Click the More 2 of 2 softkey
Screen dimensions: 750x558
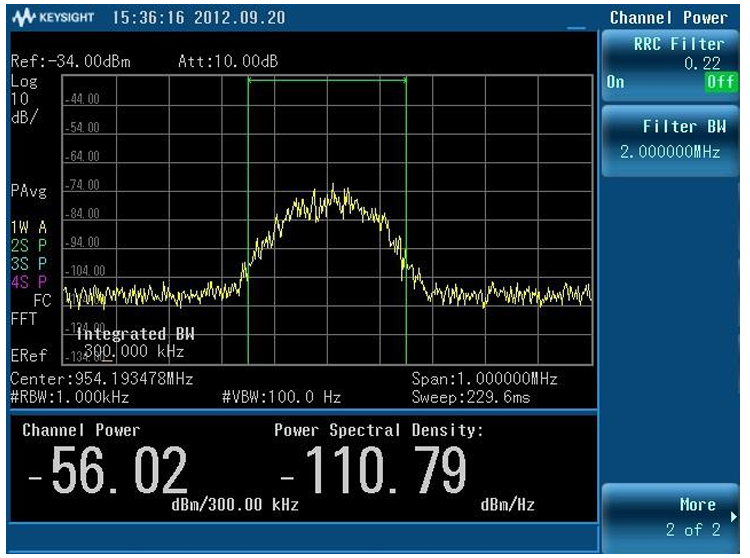click(671, 518)
